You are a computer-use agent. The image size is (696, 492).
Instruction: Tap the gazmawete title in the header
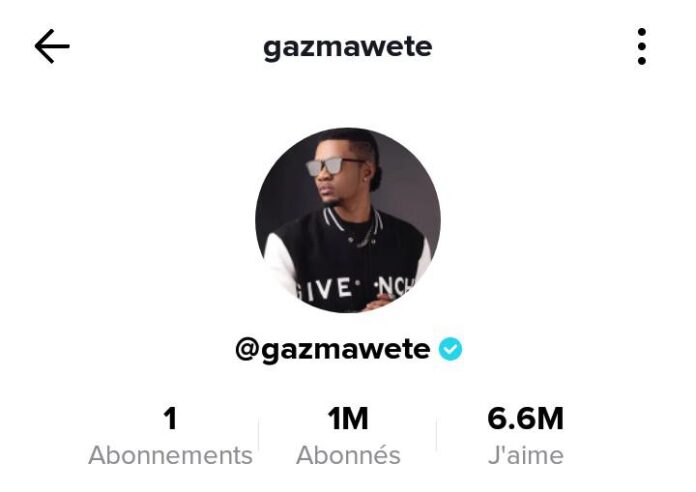[348, 47]
